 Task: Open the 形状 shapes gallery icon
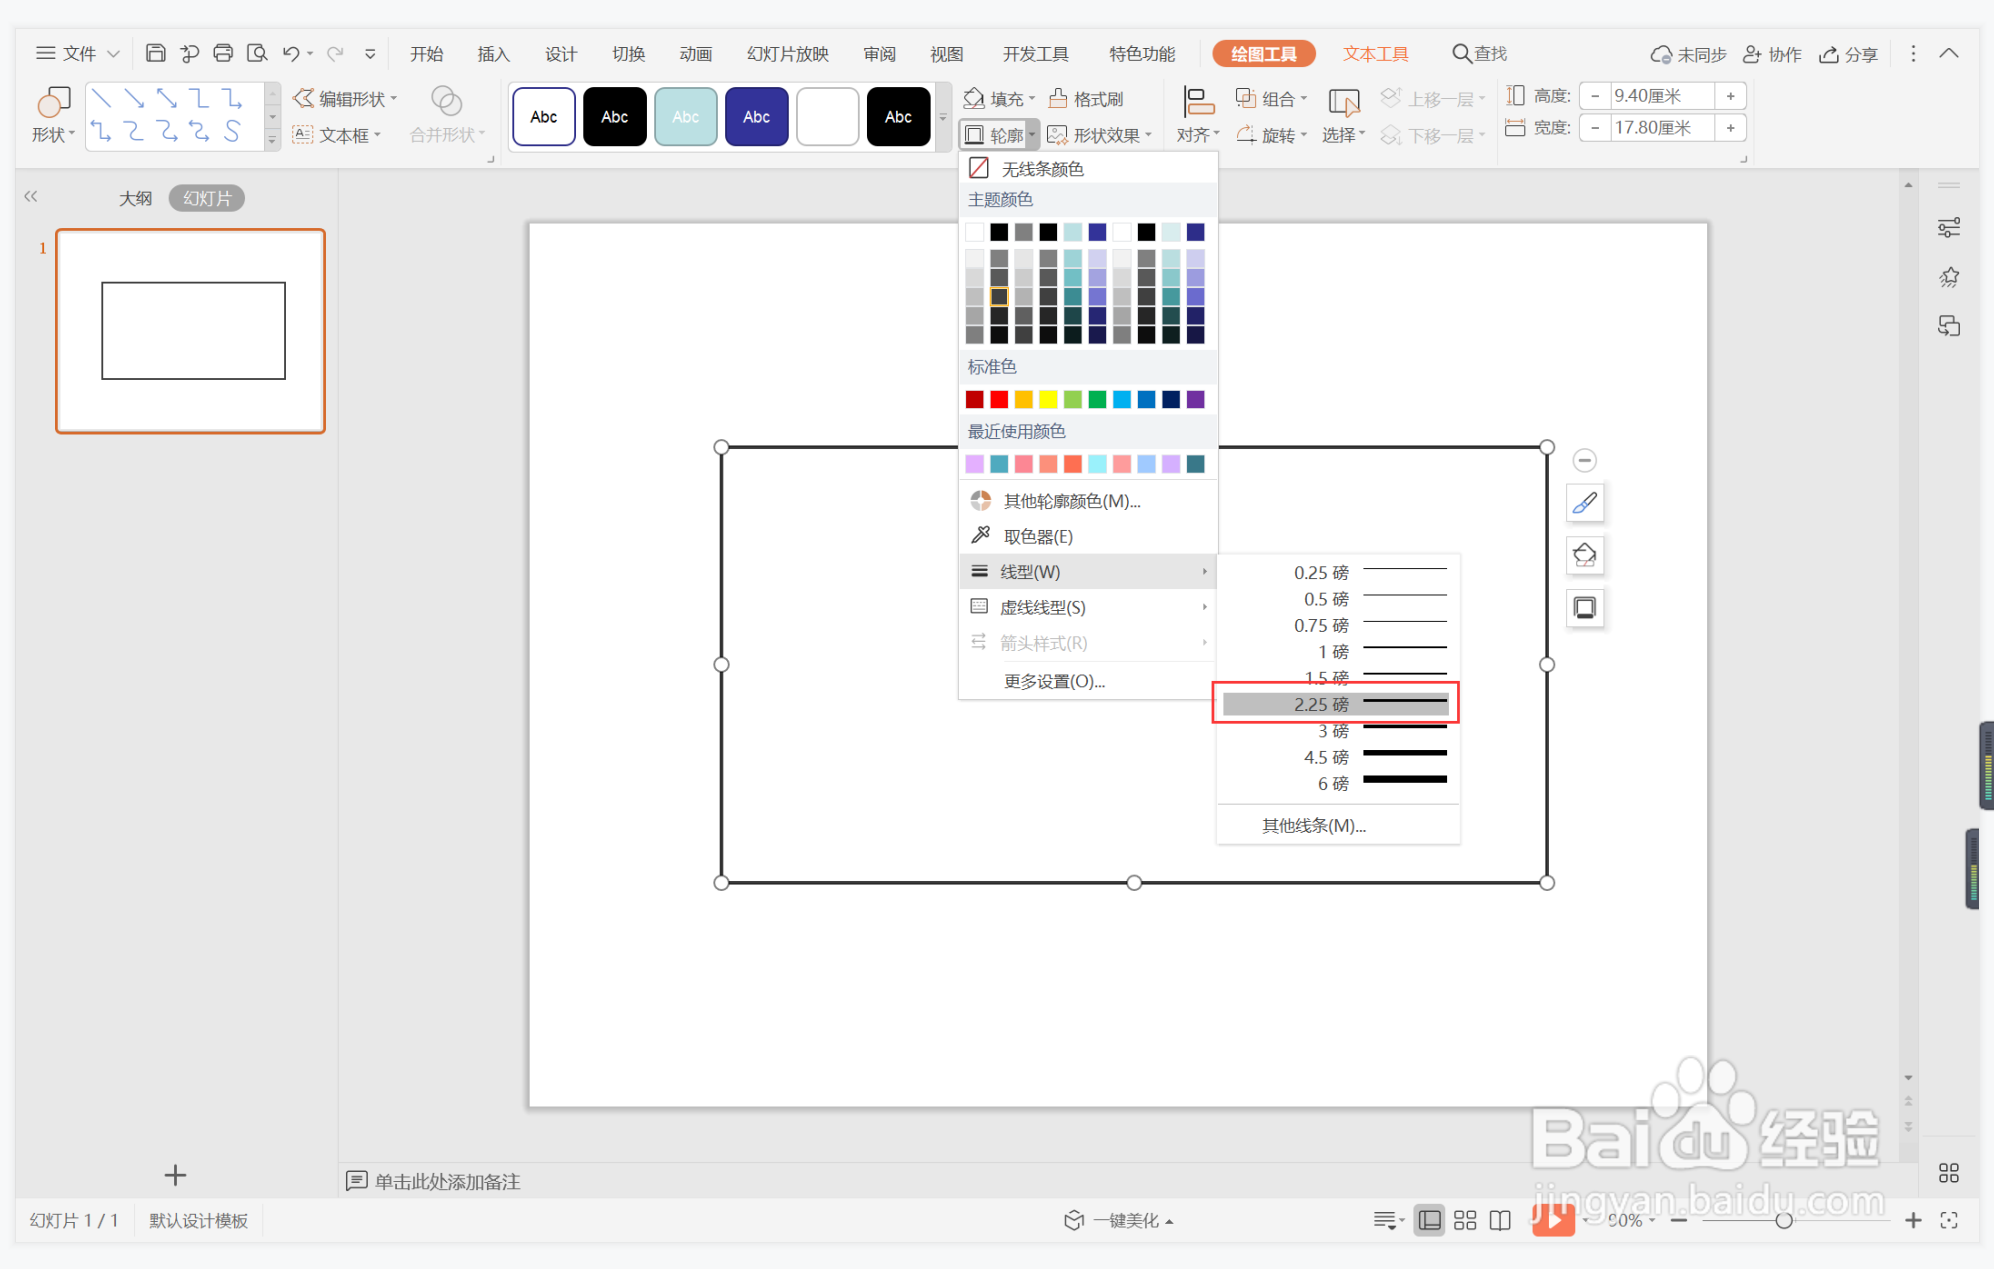[x=53, y=102]
